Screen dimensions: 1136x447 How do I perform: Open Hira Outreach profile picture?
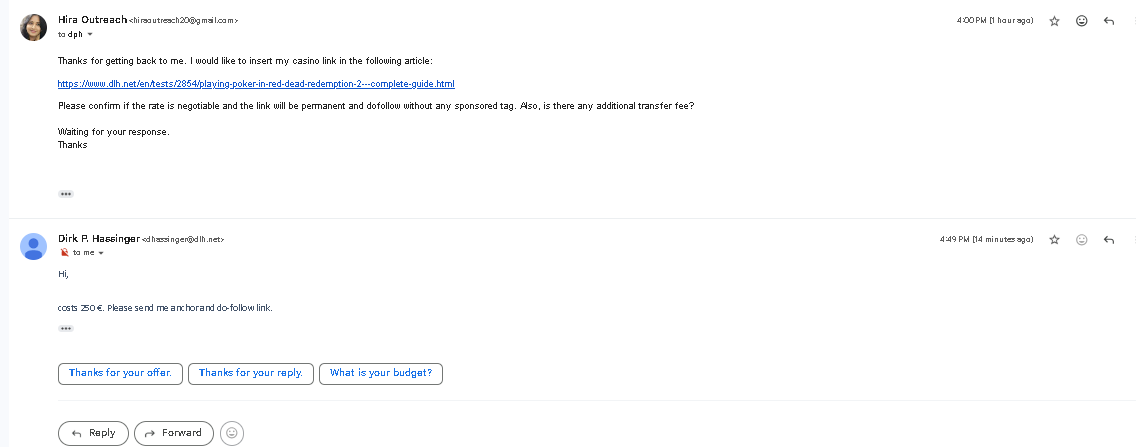coord(33,28)
